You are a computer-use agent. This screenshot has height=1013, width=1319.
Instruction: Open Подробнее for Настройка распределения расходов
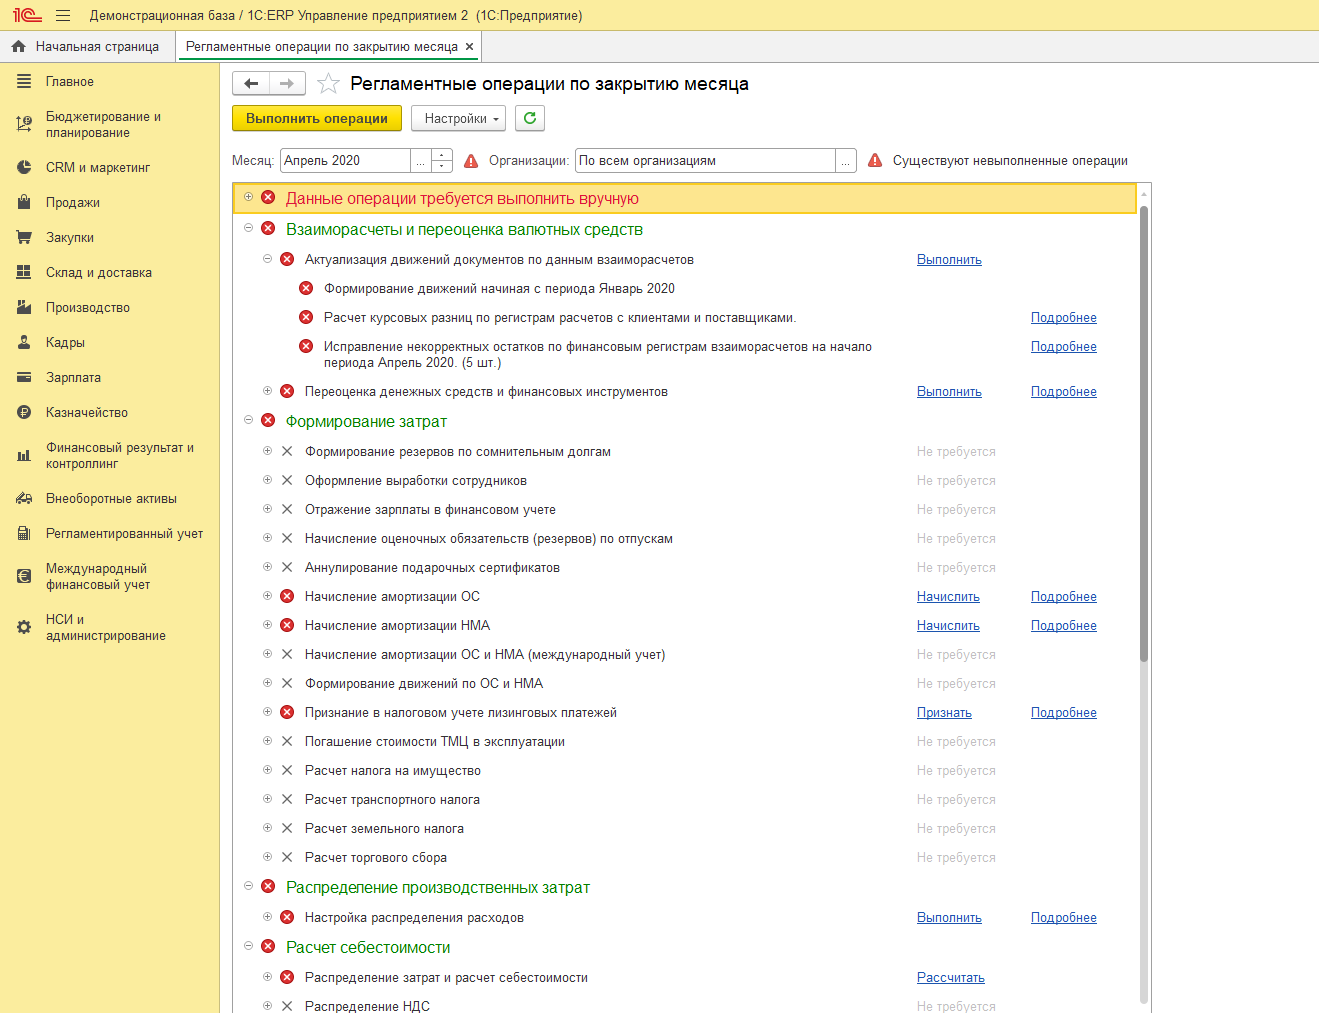[1064, 917]
